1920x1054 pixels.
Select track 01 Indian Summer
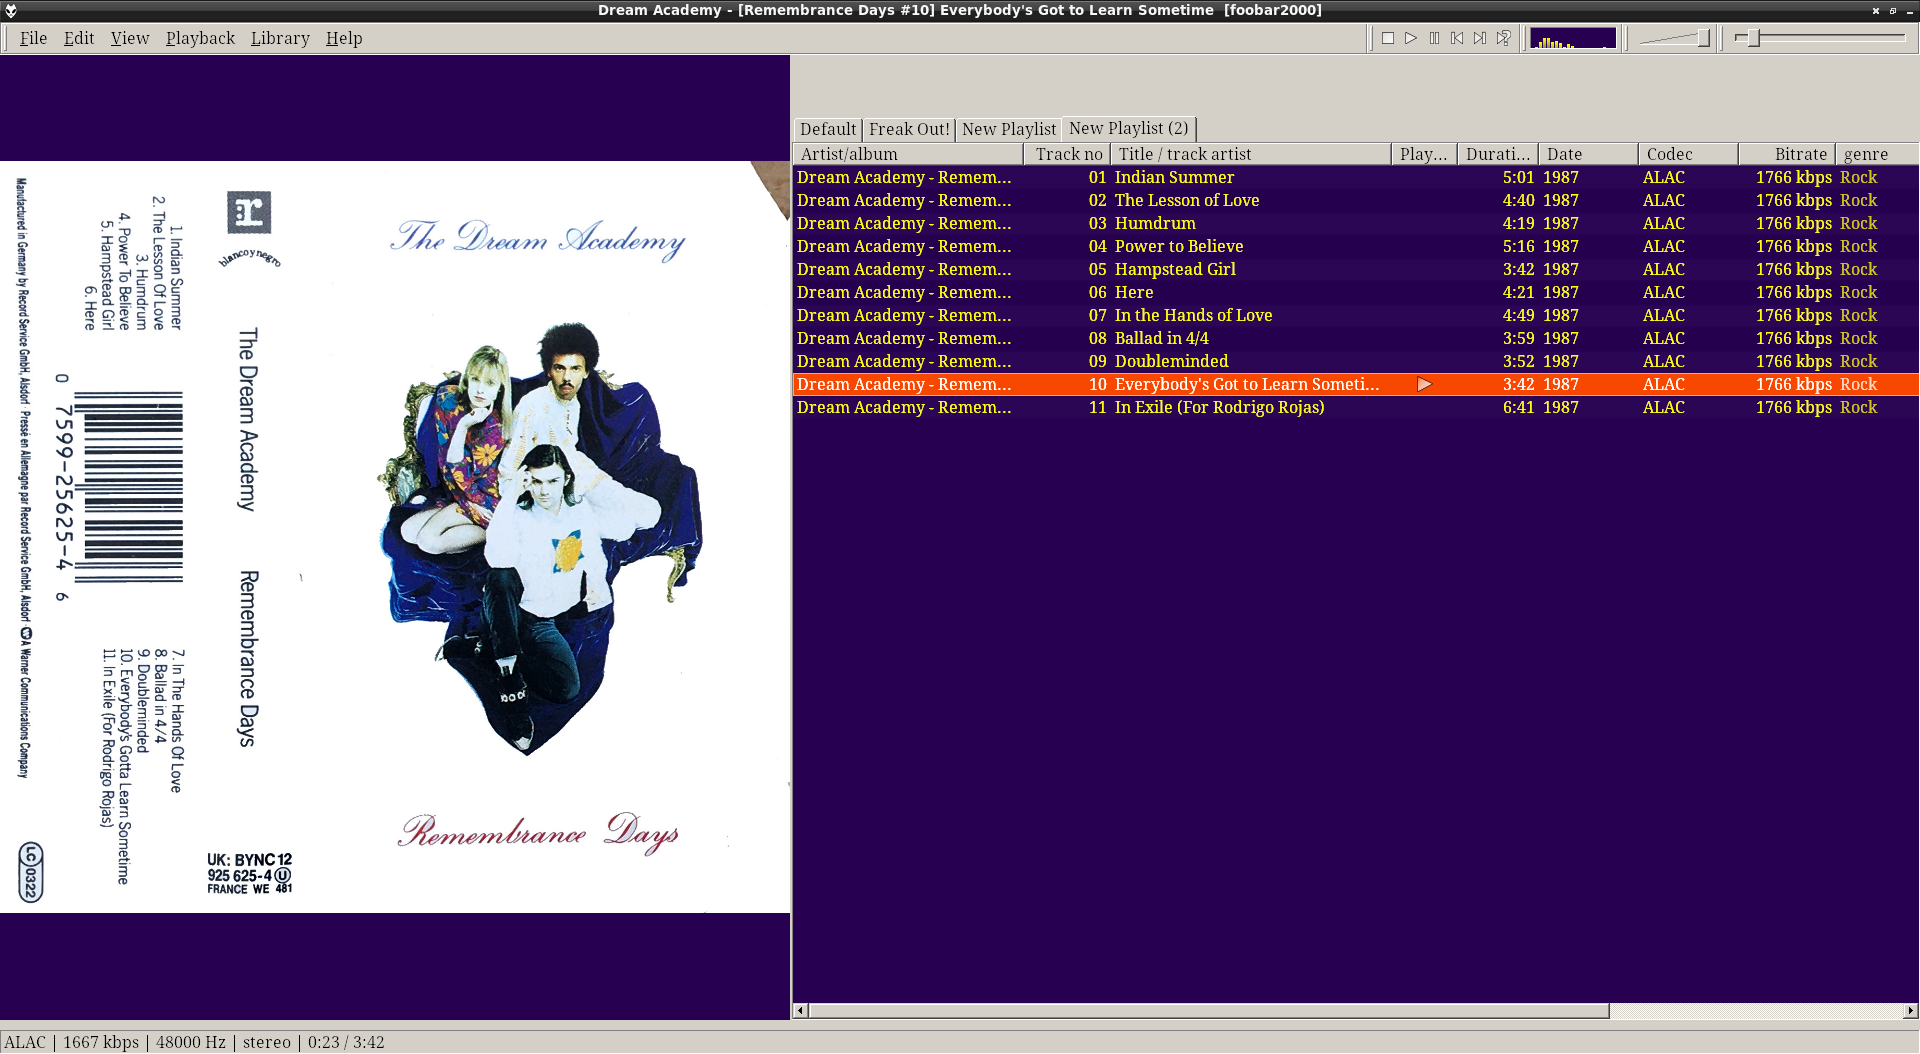pyautogui.click(x=1356, y=177)
